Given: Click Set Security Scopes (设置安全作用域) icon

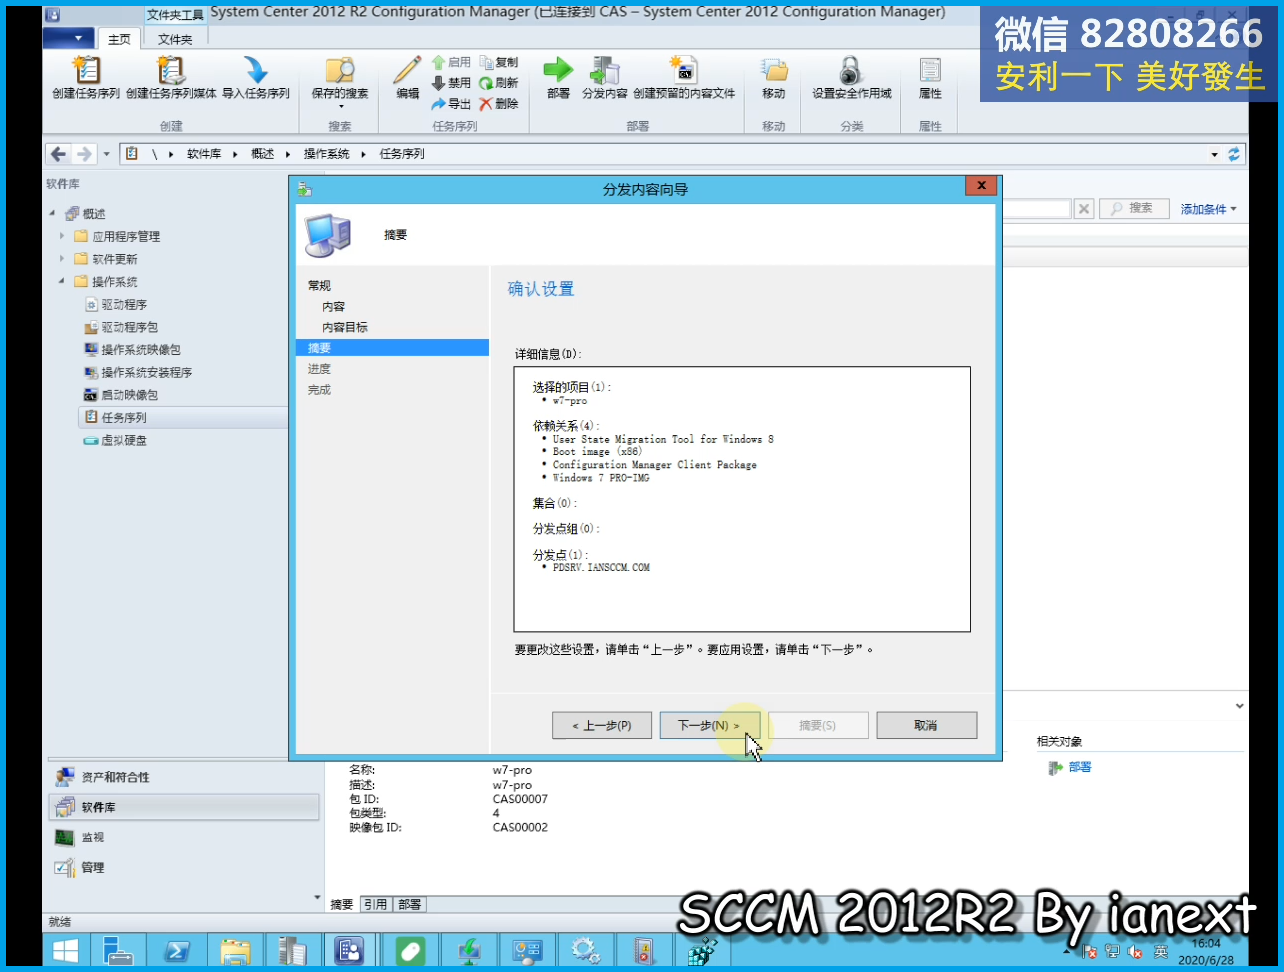Looking at the screenshot, I should 852,78.
